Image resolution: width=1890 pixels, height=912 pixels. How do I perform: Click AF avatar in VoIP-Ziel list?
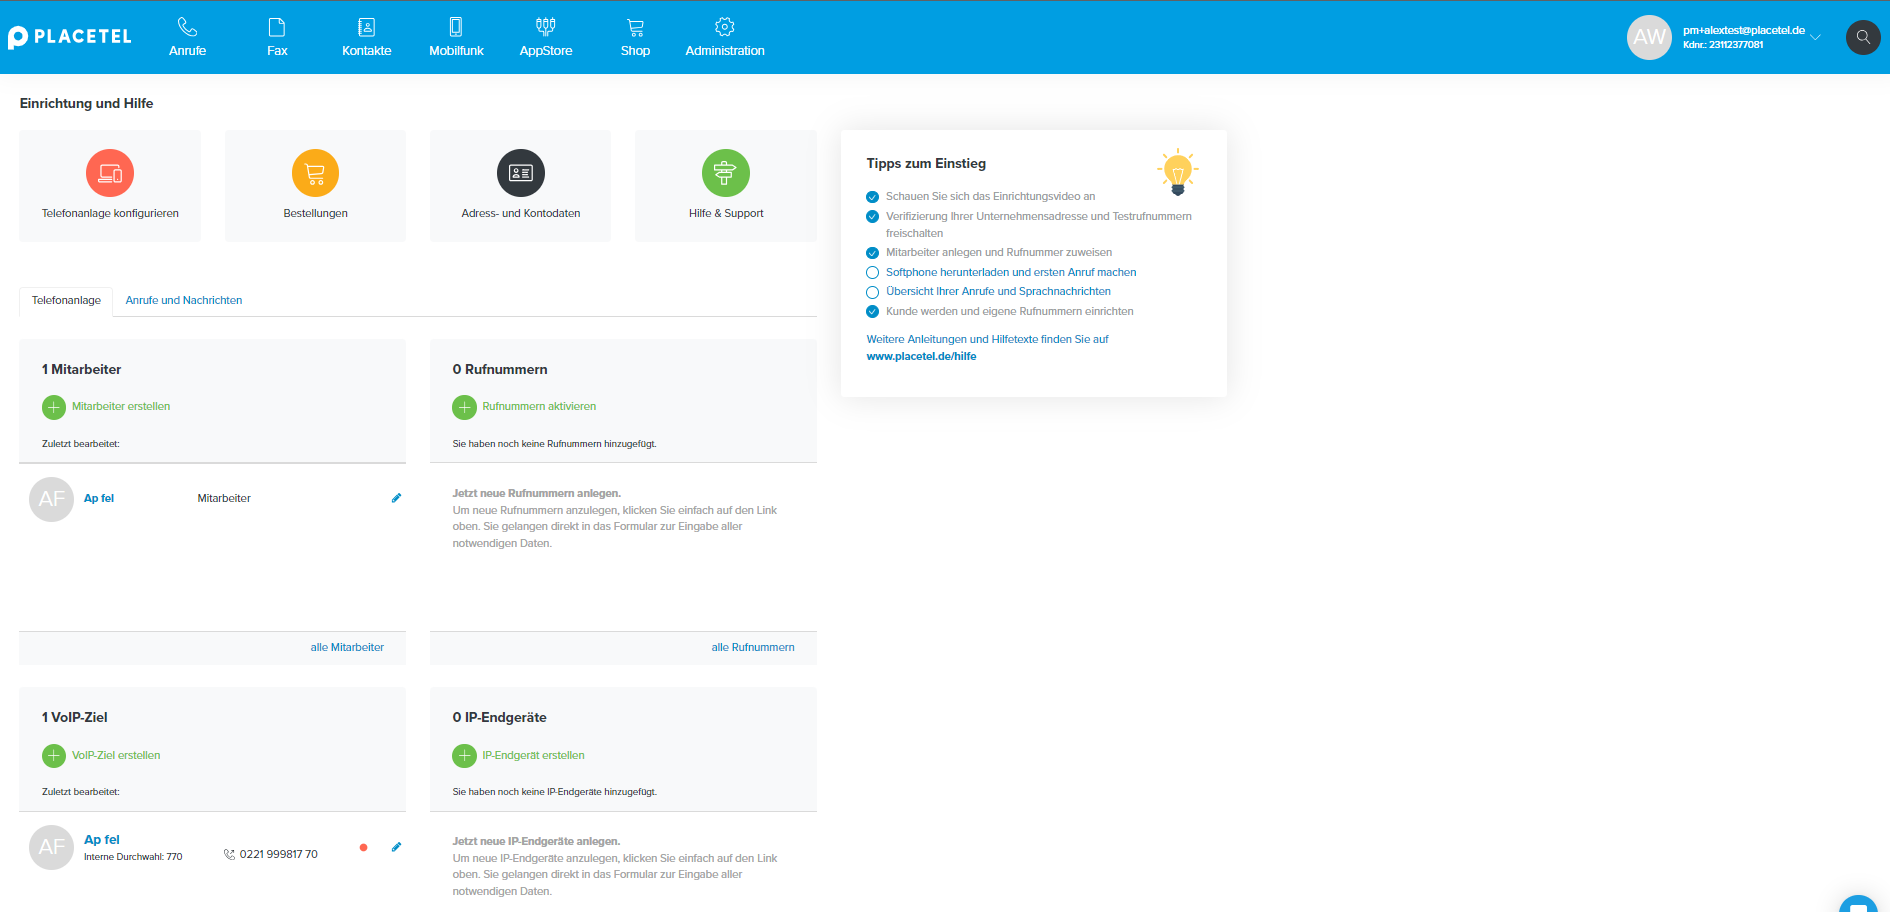pyautogui.click(x=51, y=847)
